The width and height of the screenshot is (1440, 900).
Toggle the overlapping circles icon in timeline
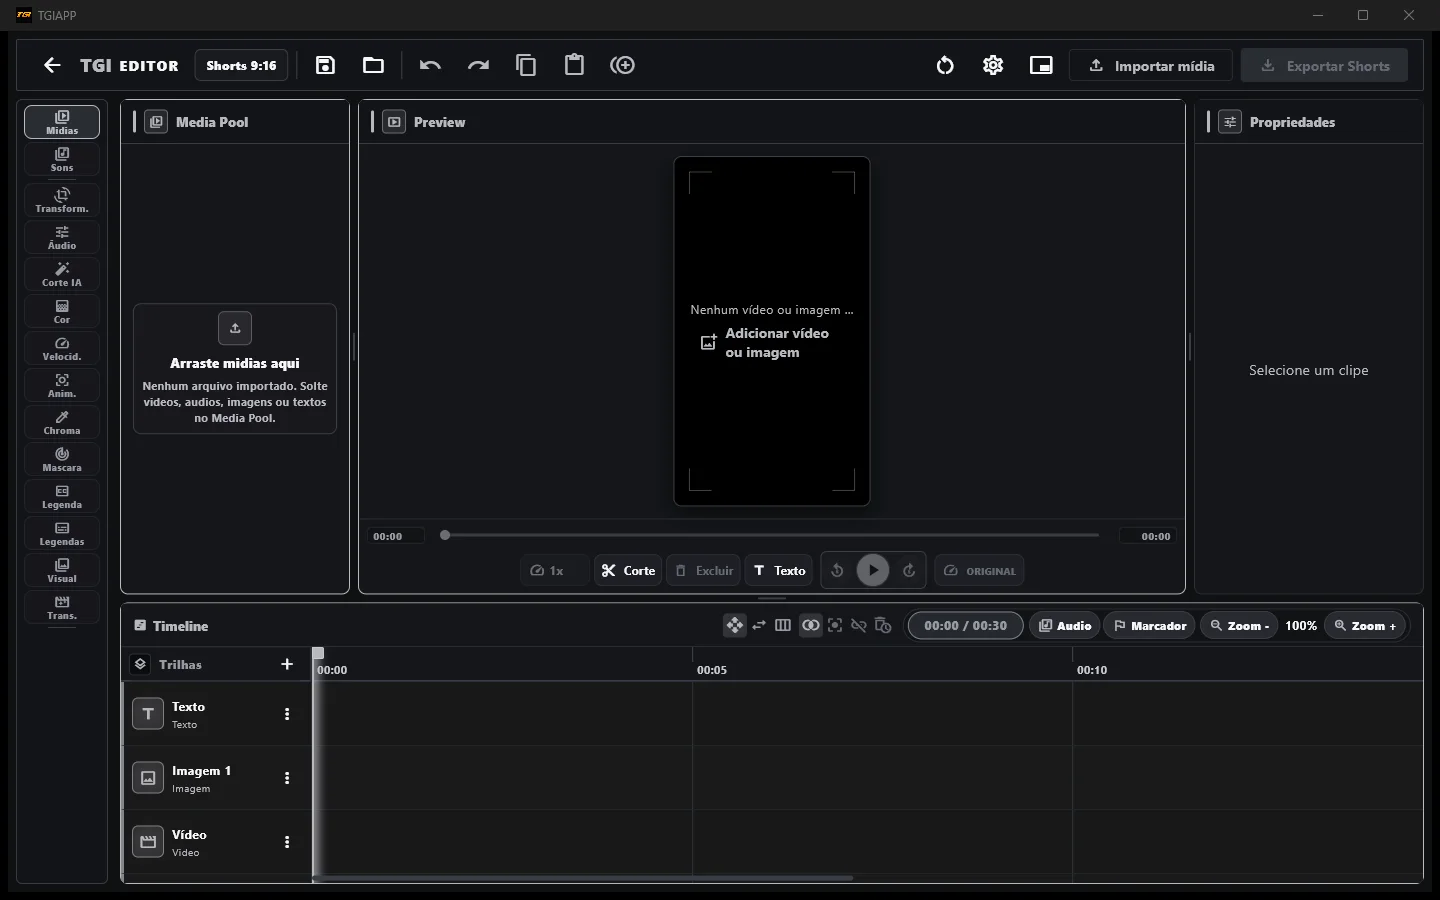point(811,625)
